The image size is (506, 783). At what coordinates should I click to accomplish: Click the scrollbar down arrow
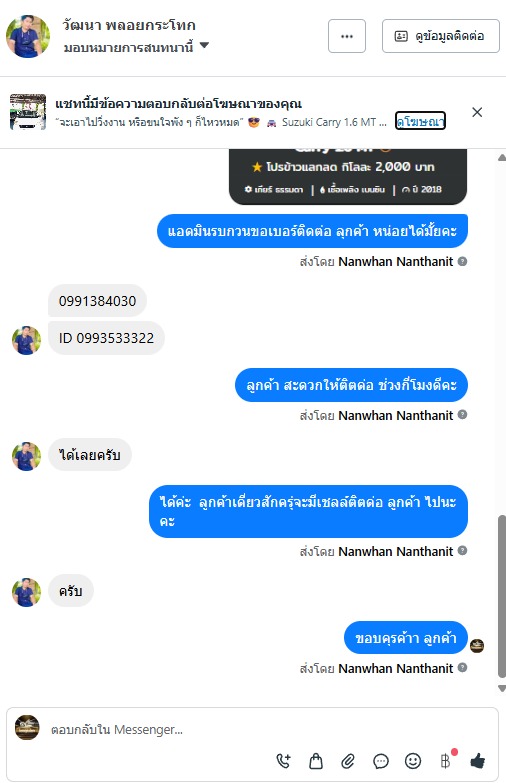(x=502, y=688)
